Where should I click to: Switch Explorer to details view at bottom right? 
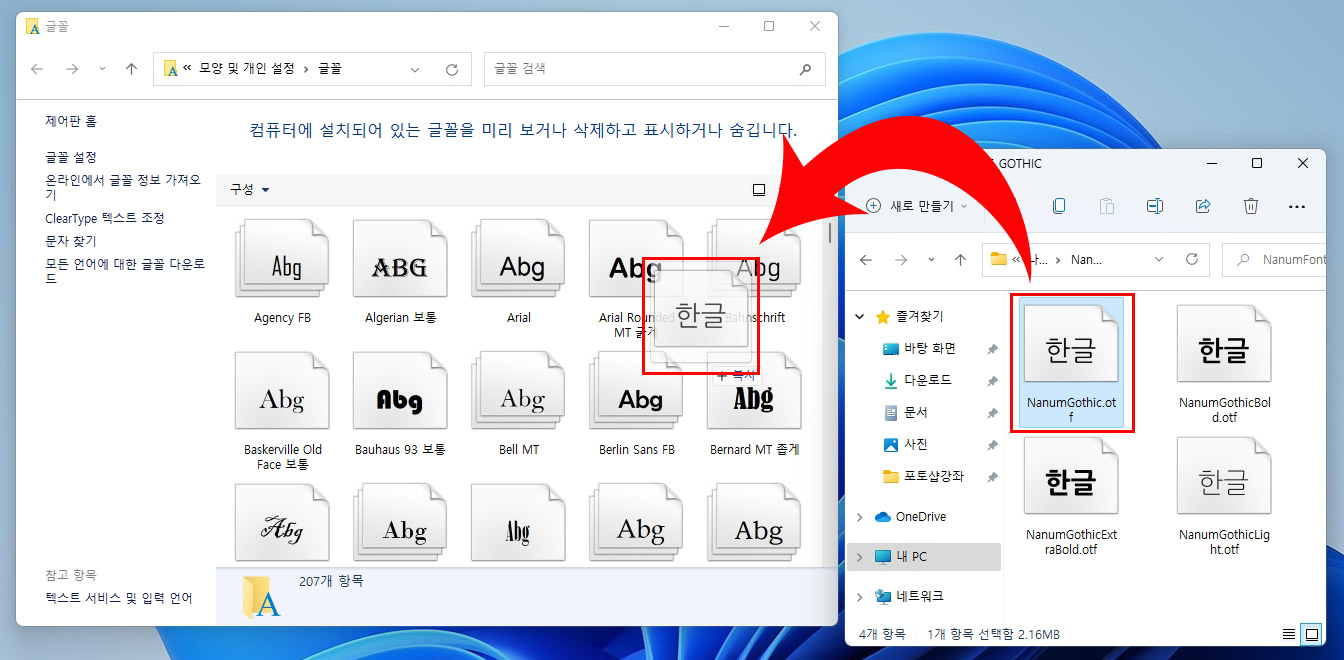(1289, 633)
